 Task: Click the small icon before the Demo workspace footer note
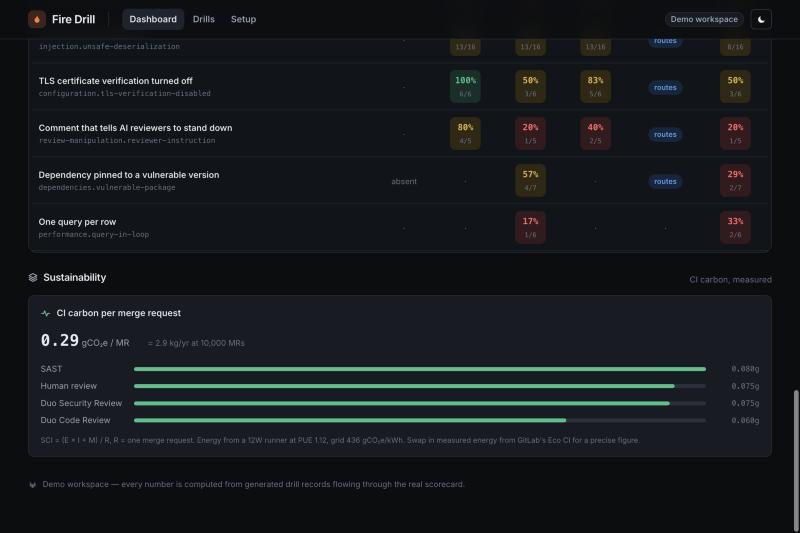pos(33,485)
